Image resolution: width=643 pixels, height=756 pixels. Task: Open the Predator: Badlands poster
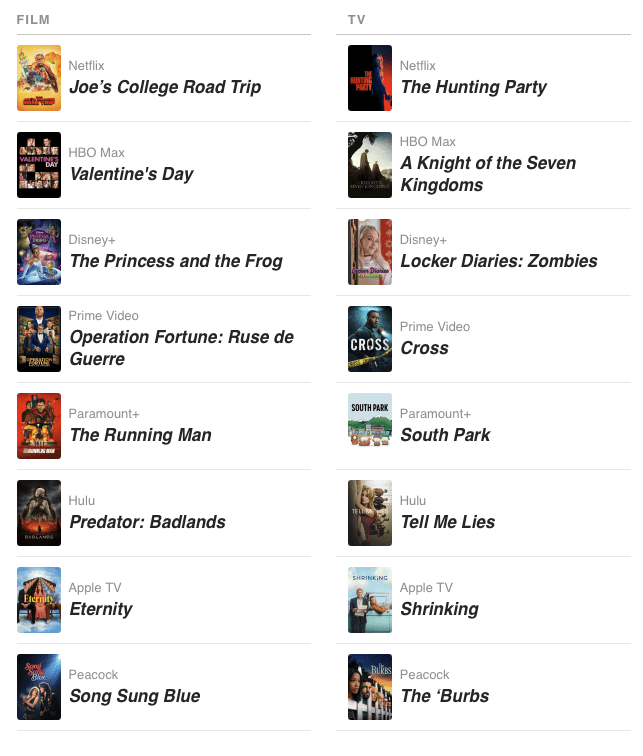[39, 513]
